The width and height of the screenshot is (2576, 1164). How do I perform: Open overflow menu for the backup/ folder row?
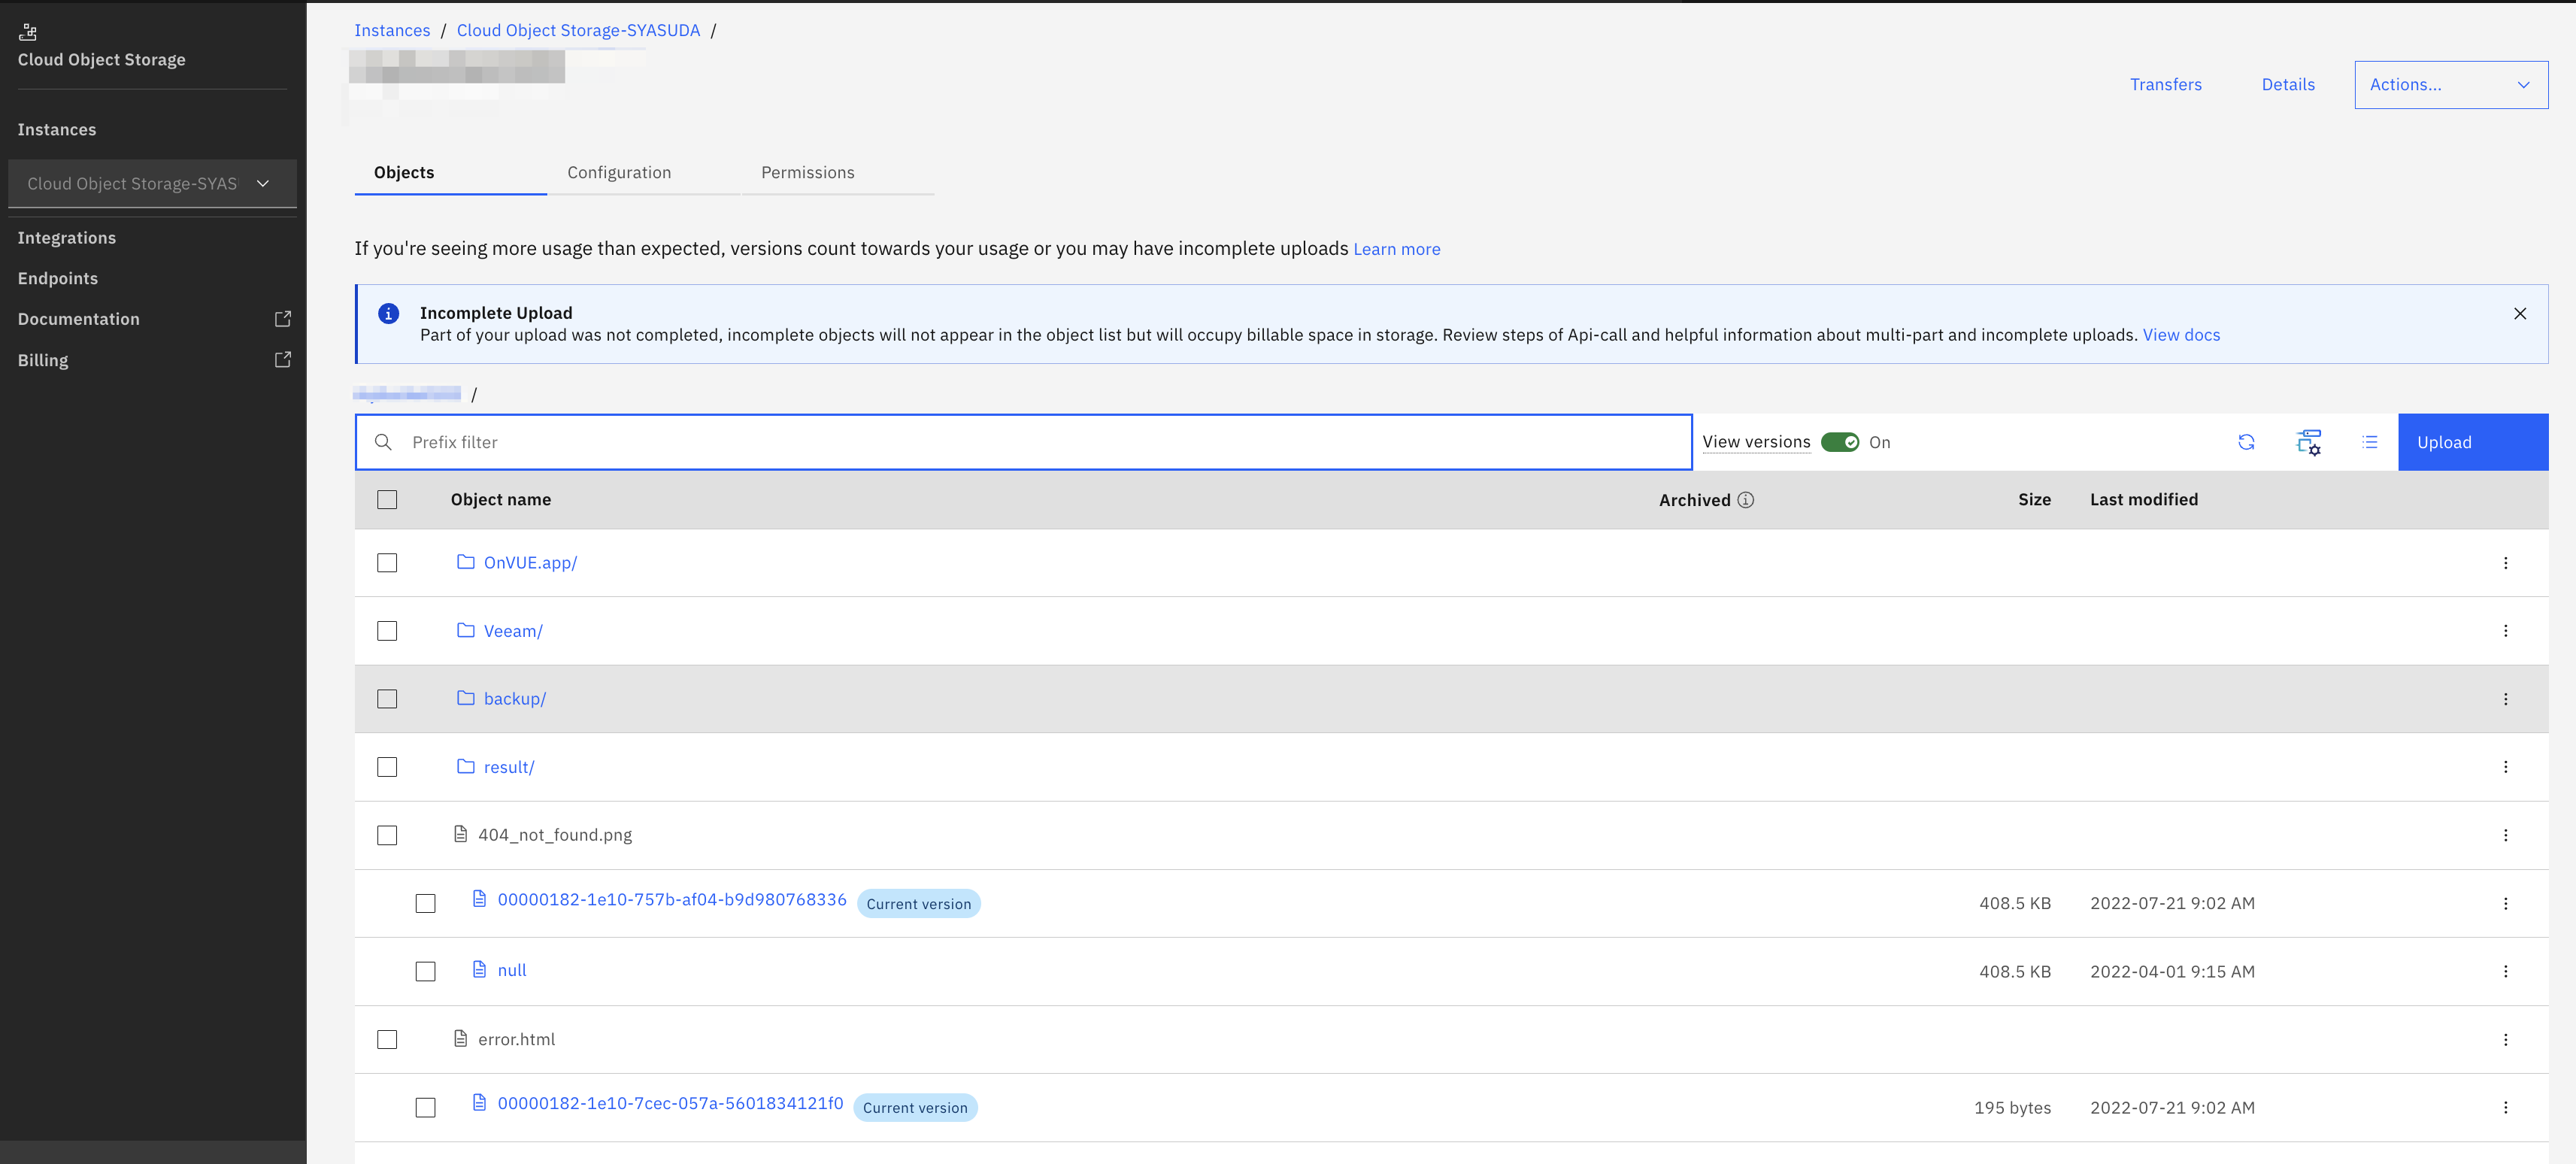point(2505,699)
